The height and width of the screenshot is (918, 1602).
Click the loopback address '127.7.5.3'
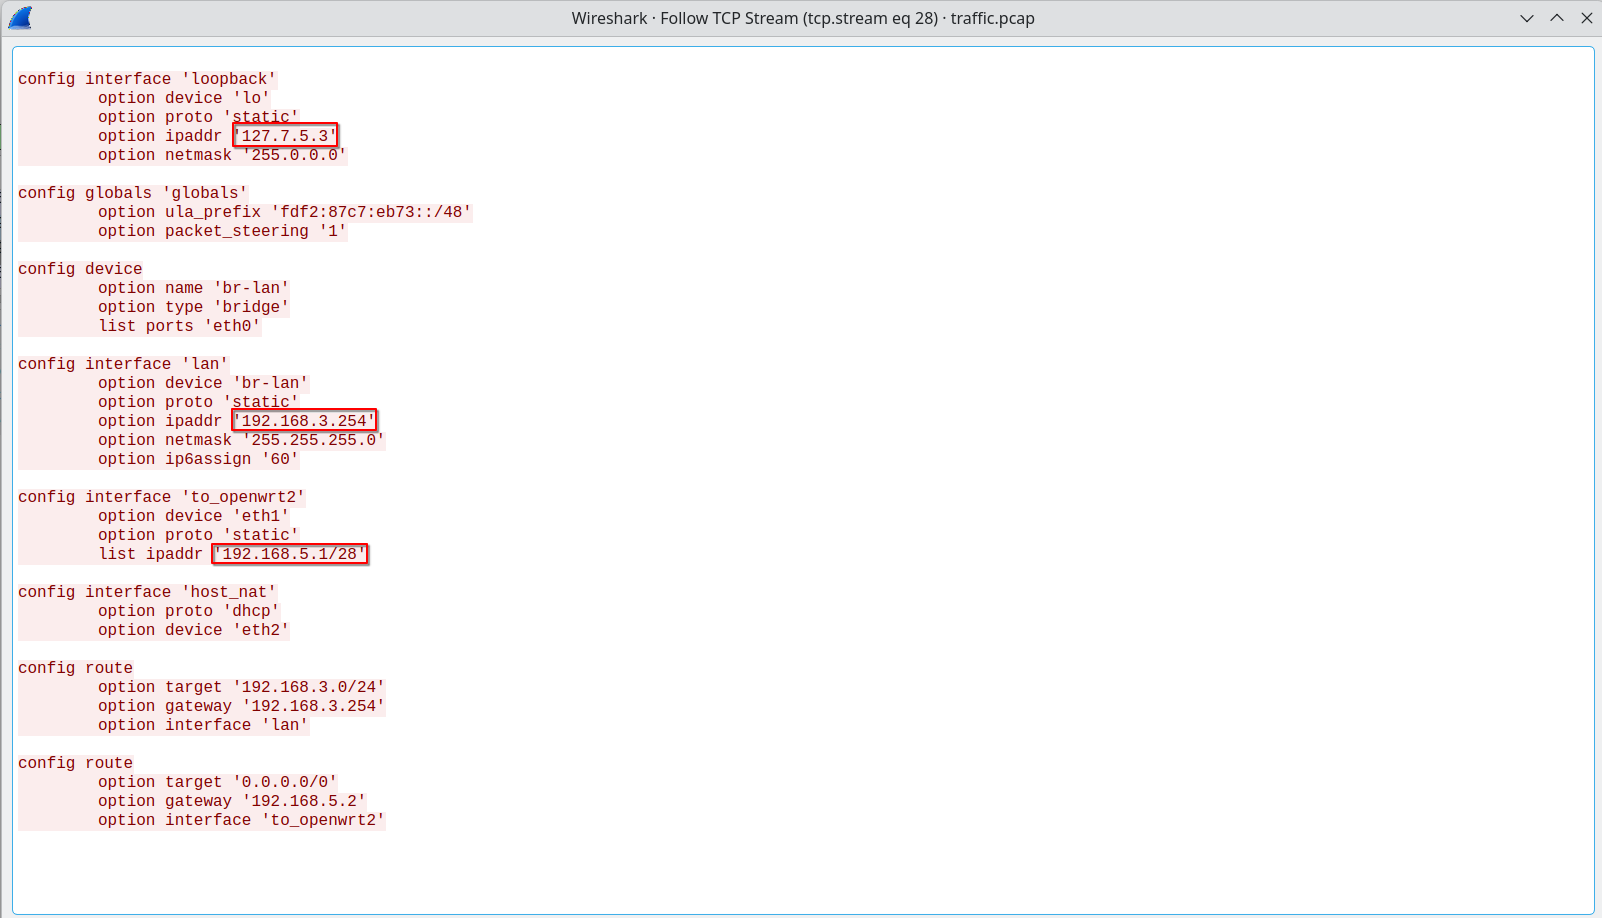click(x=285, y=136)
